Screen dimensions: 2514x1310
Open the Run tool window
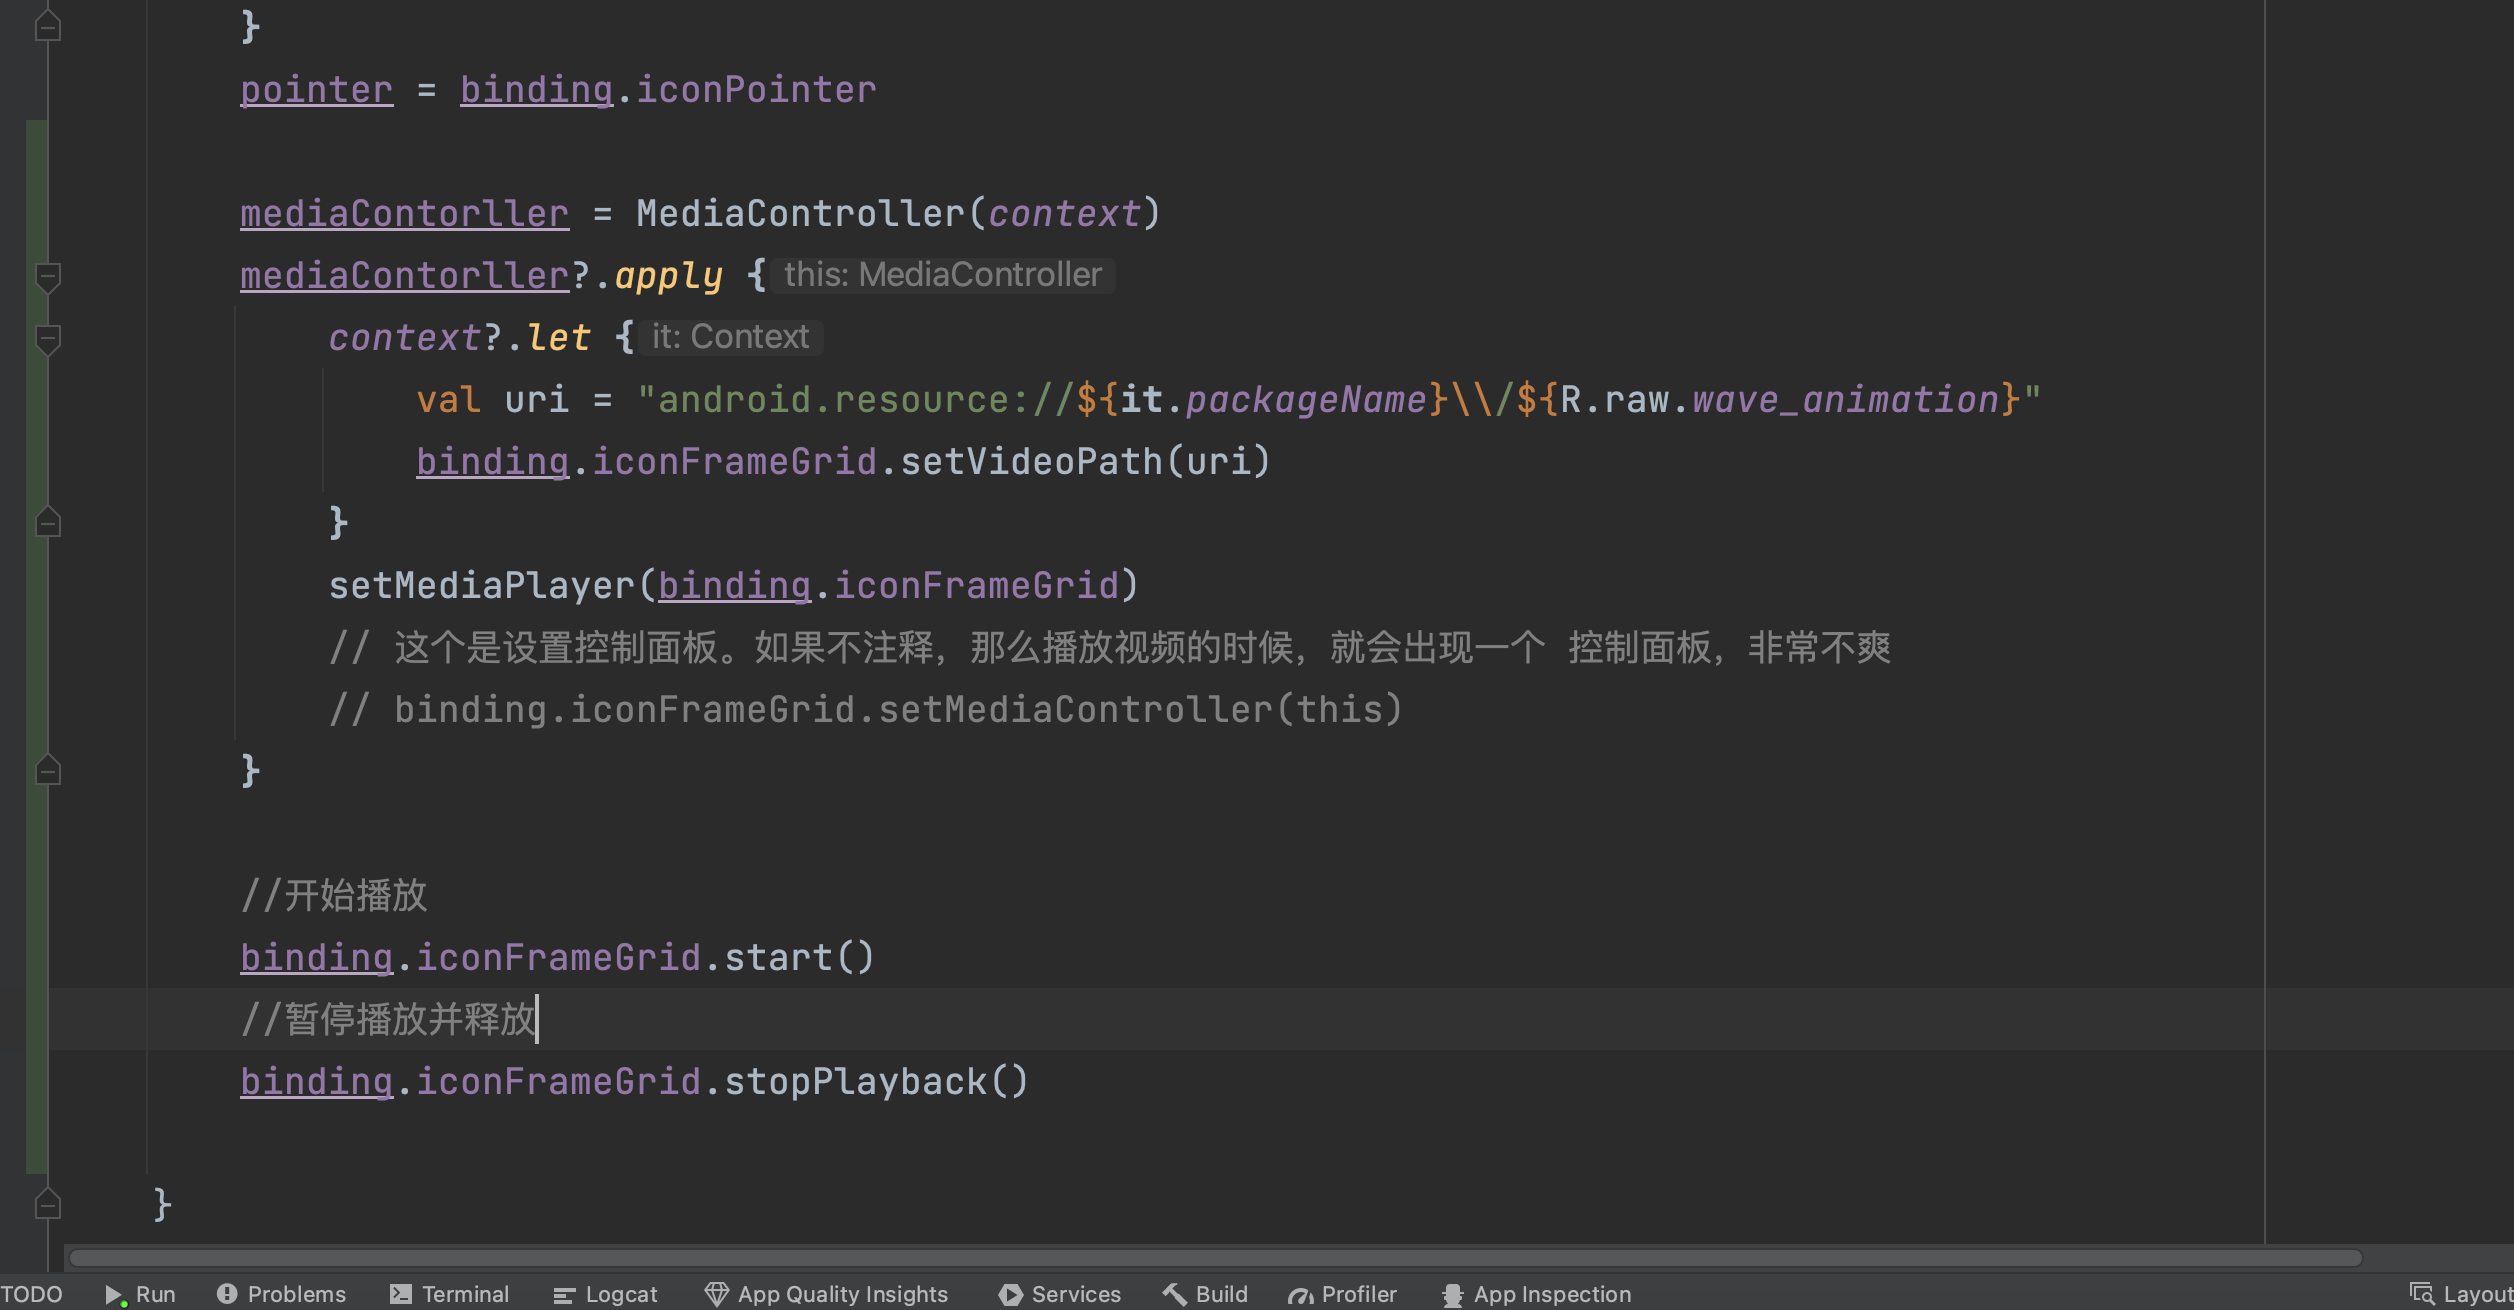141,1294
